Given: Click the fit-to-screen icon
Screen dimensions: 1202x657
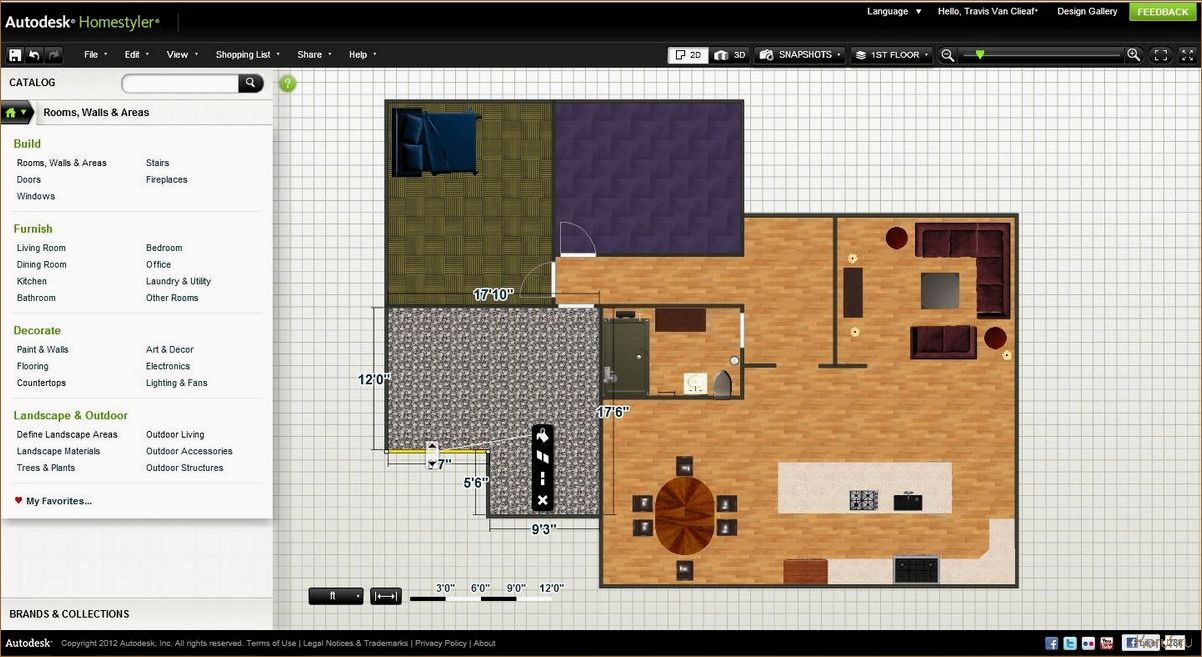Looking at the screenshot, I should tap(1161, 55).
